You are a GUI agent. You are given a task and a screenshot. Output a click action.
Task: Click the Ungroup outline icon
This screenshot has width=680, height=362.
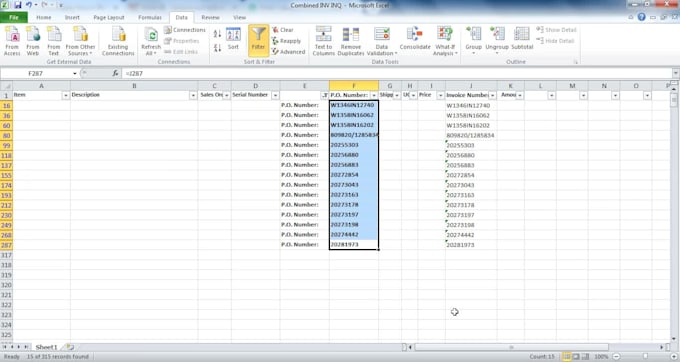pos(497,40)
